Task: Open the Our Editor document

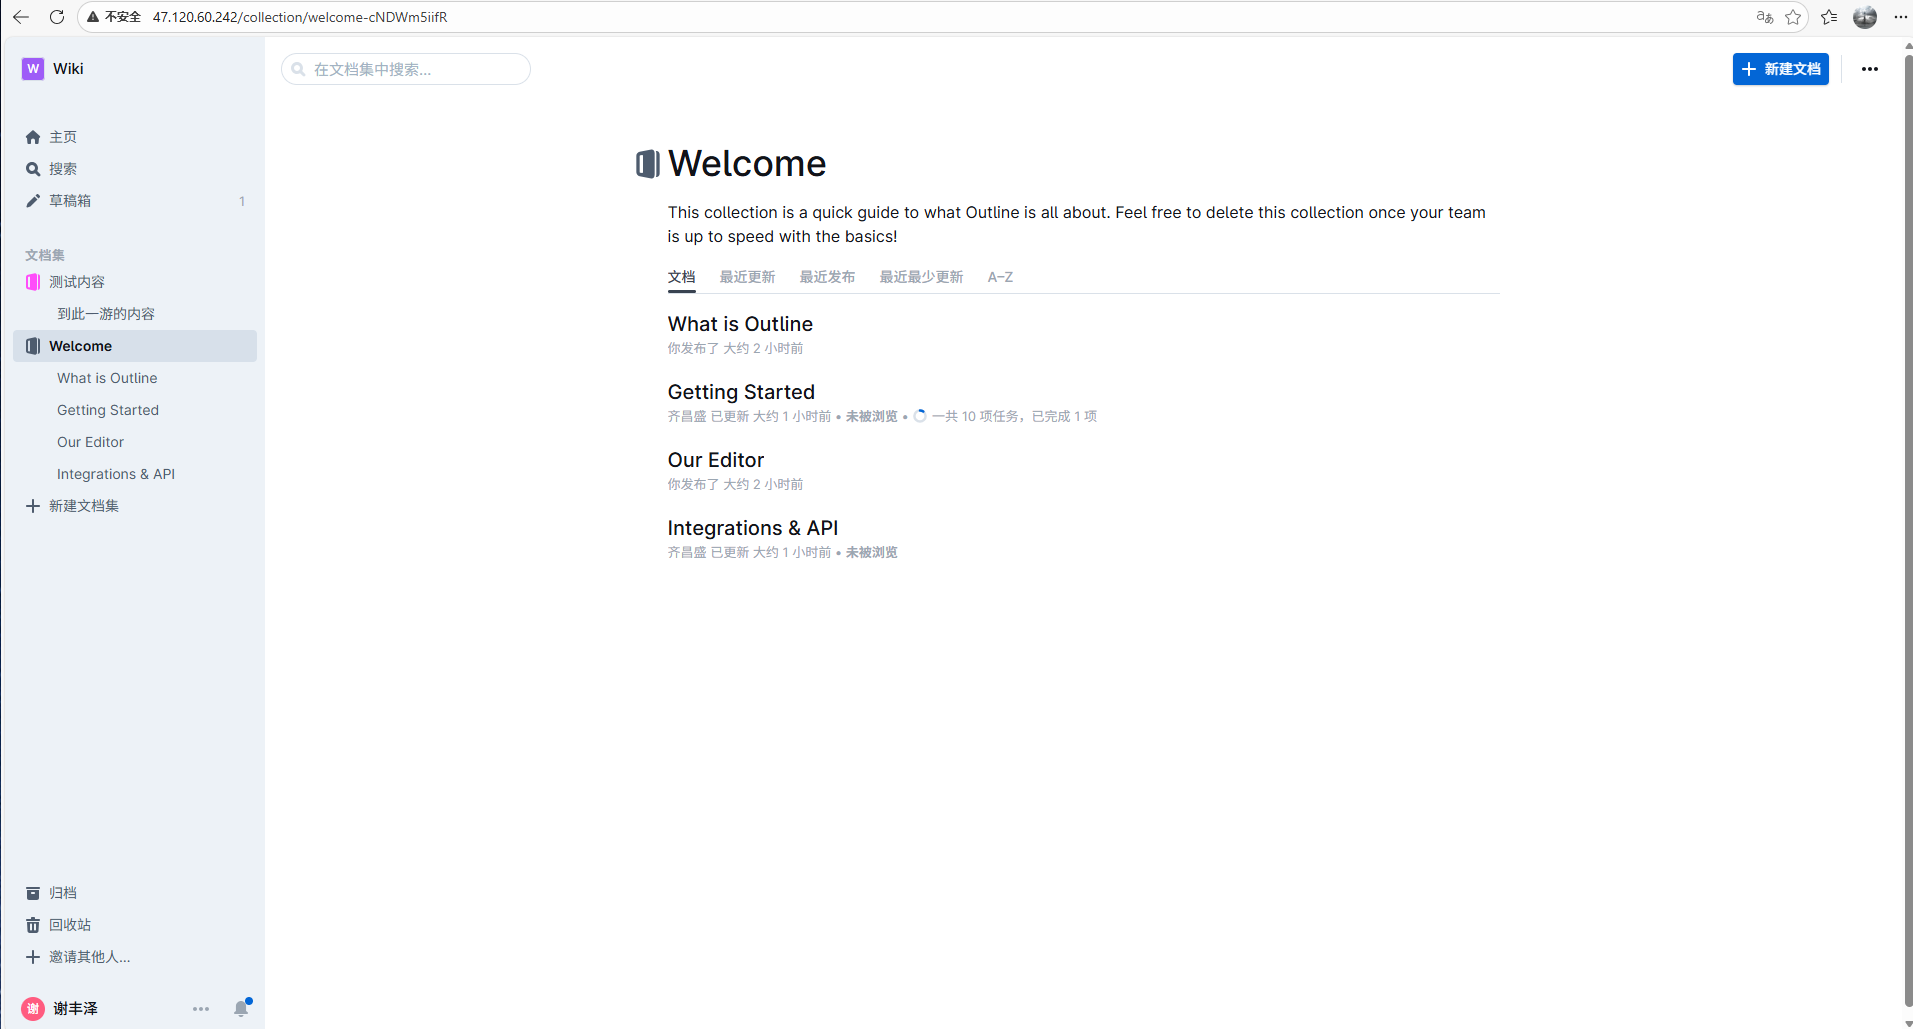Action: [x=716, y=460]
